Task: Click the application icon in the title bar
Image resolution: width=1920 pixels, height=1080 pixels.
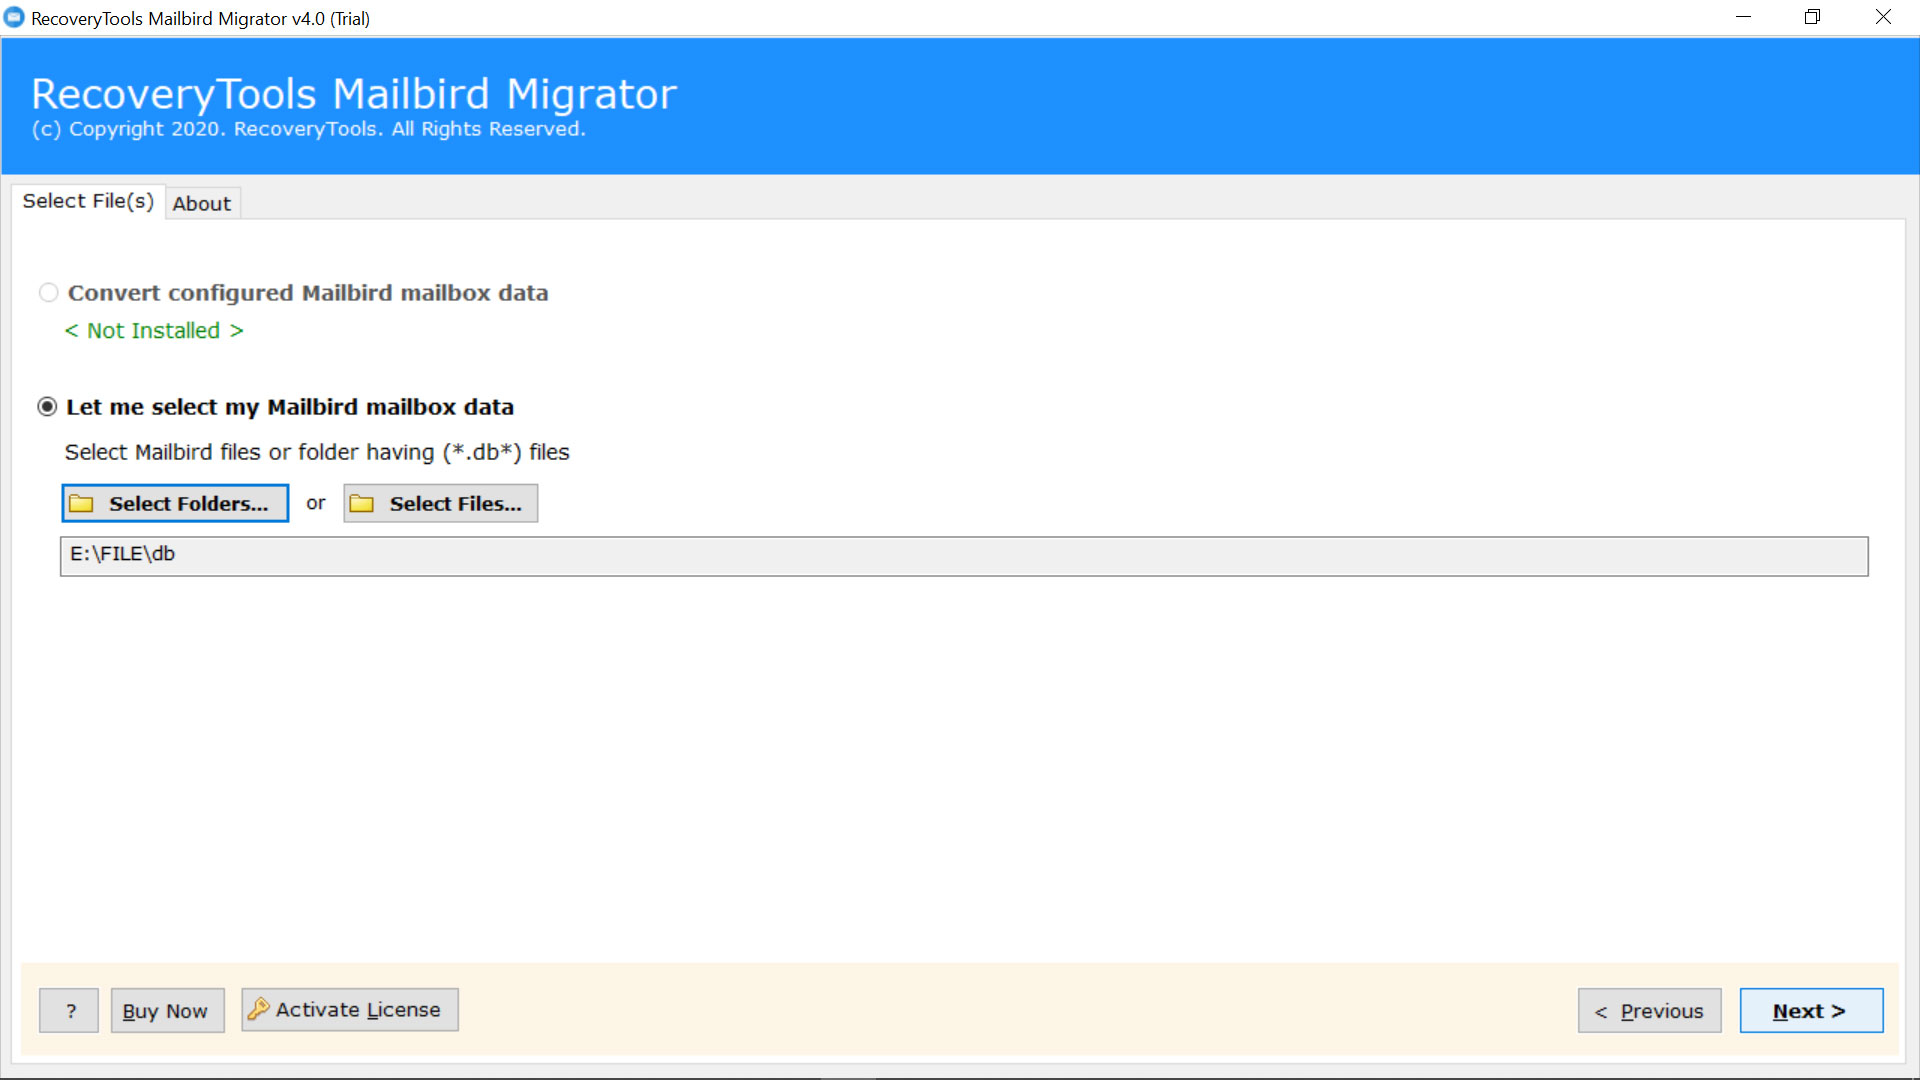Action: pos(14,18)
